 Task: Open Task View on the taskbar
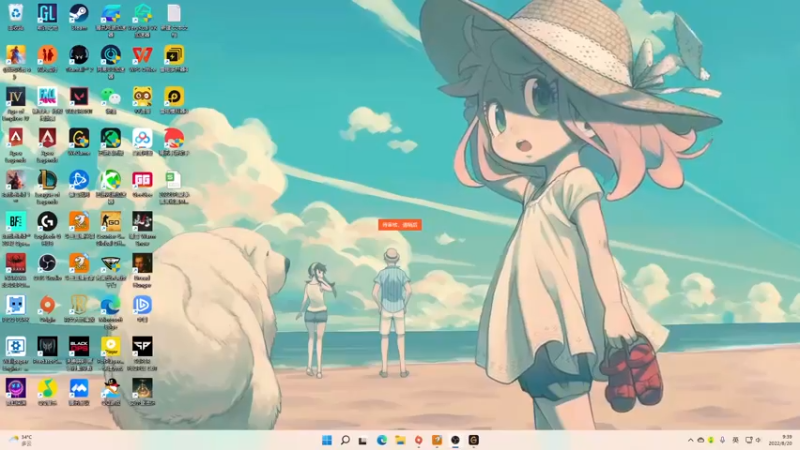363,440
